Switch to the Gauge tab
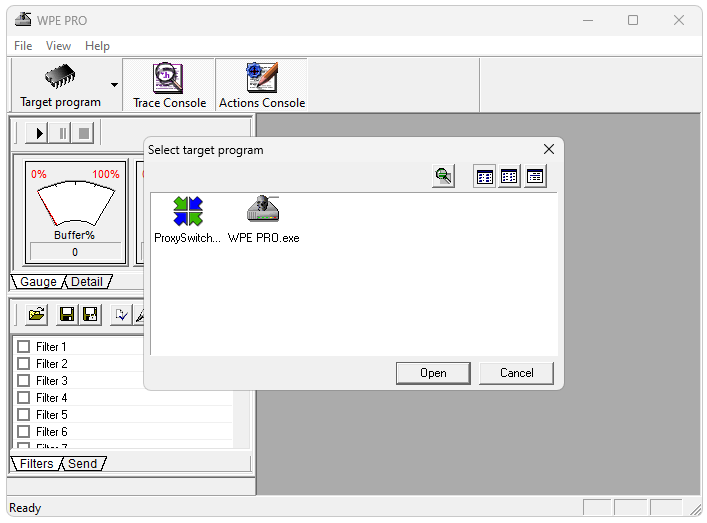The image size is (707, 523). (x=38, y=282)
